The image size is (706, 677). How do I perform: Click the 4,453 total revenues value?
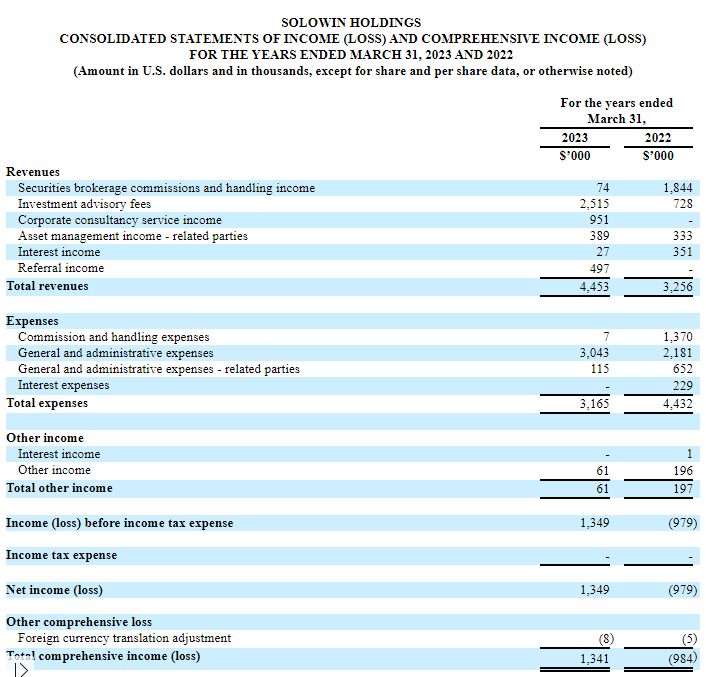tap(594, 287)
